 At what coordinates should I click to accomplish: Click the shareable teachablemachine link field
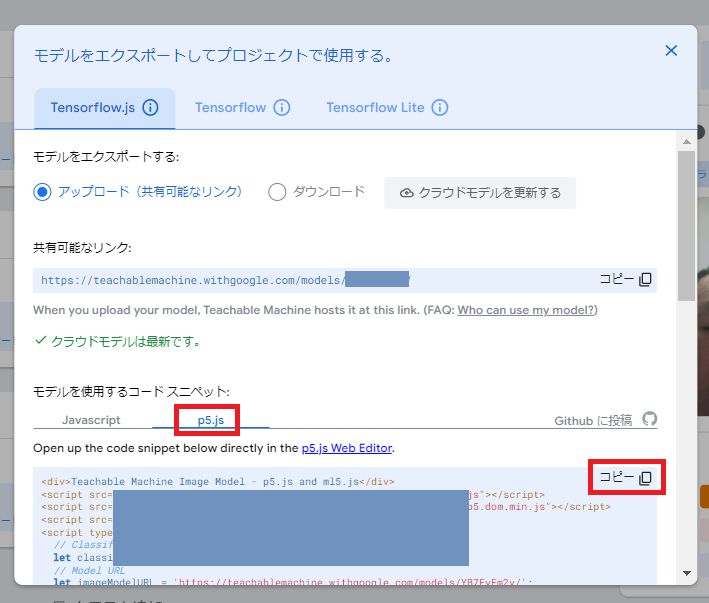tap(345, 280)
